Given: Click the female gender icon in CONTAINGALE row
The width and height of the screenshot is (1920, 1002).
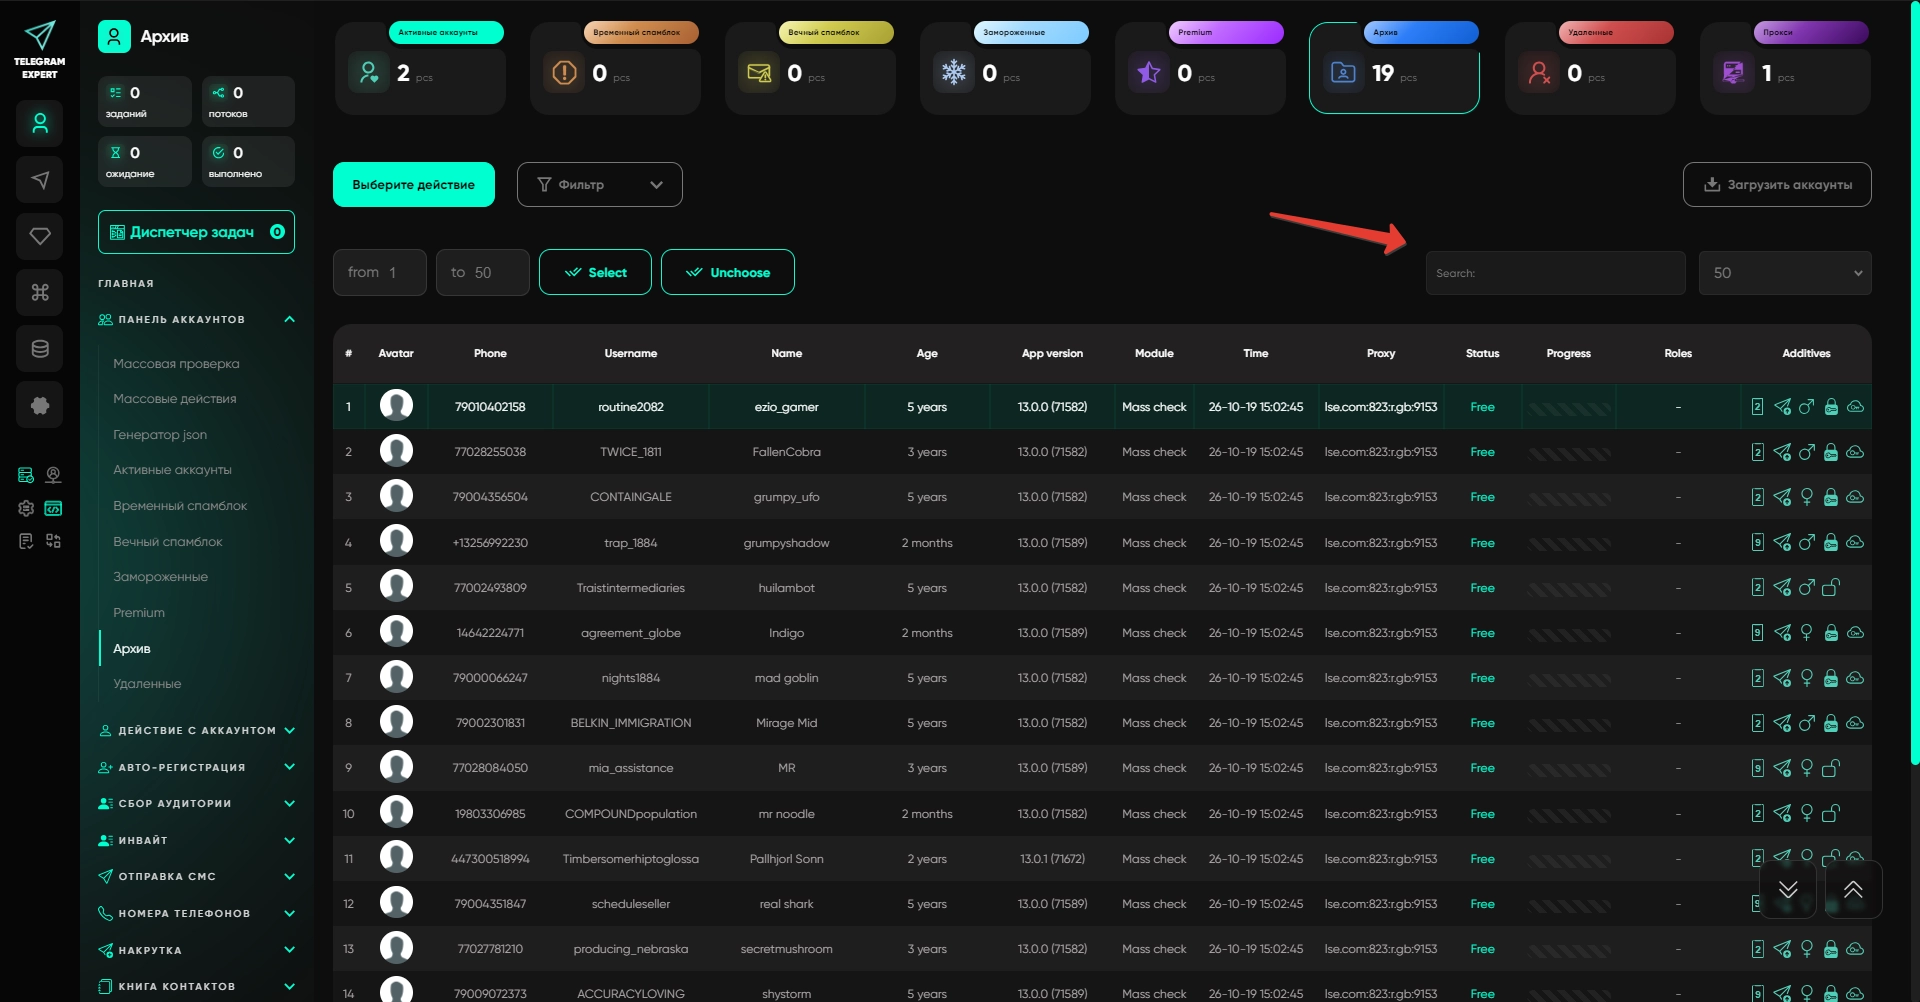Looking at the screenshot, I should pyautogui.click(x=1807, y=497).
